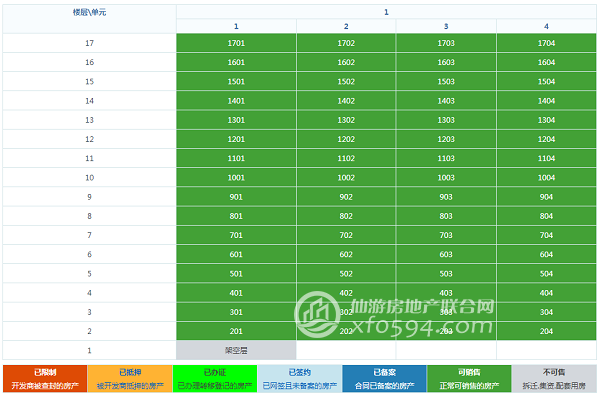Click the xfo594.com watermark logo icon

317,315
